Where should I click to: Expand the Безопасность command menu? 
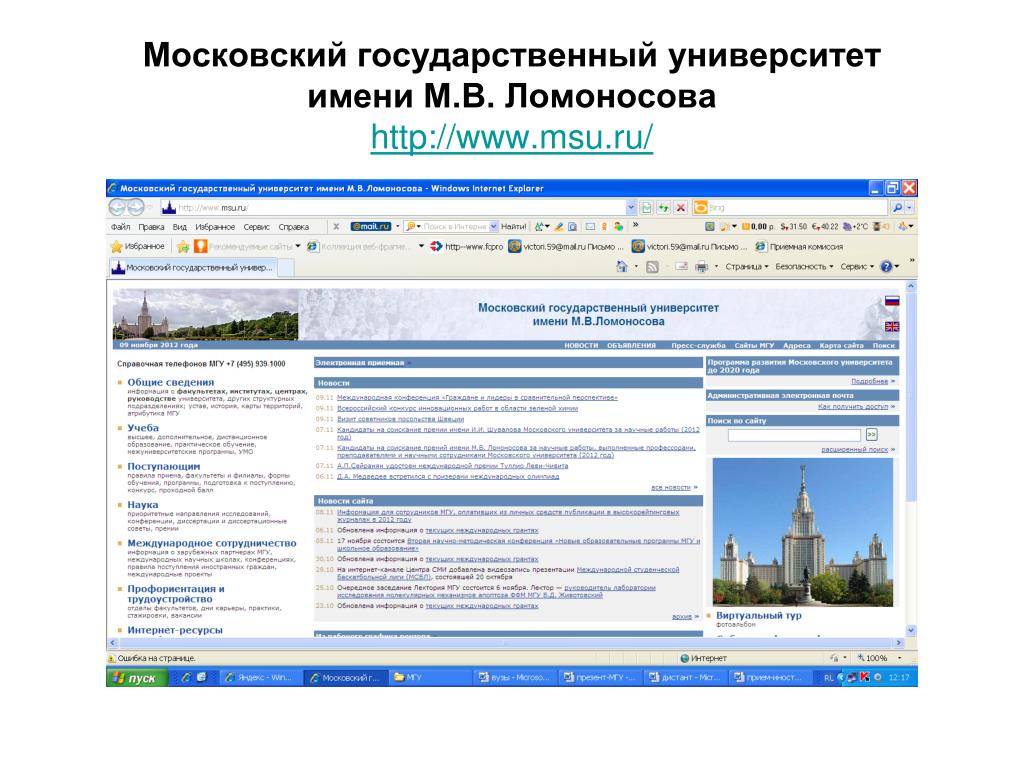[804, 266]
